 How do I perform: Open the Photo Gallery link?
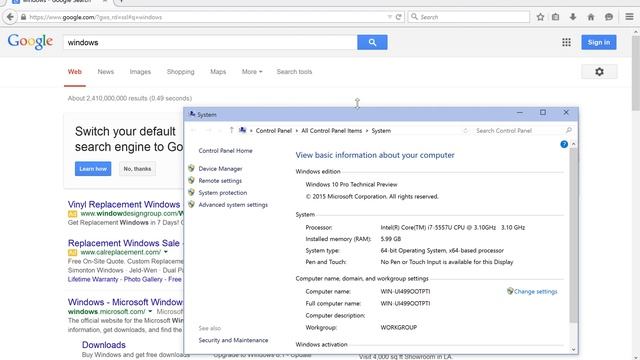(143, 280)
